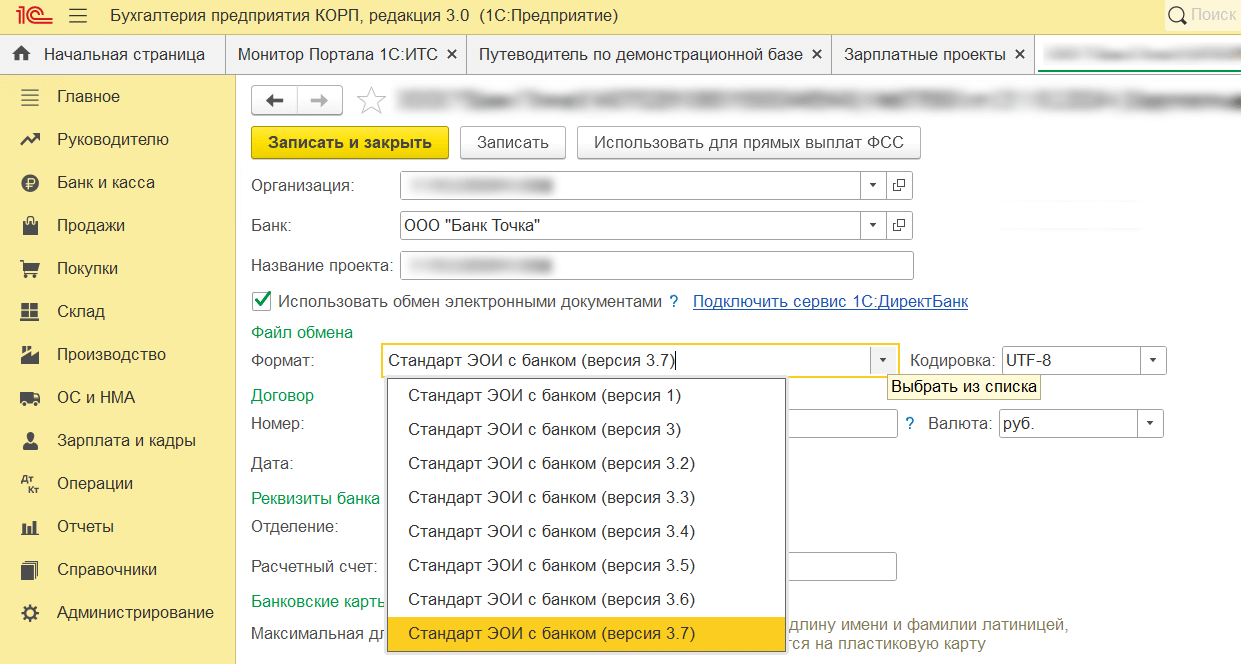Click the Банк и касса ruble icon
This screenshot has height=664, width=1241.
pyautogui.click(x=30, y=183)
